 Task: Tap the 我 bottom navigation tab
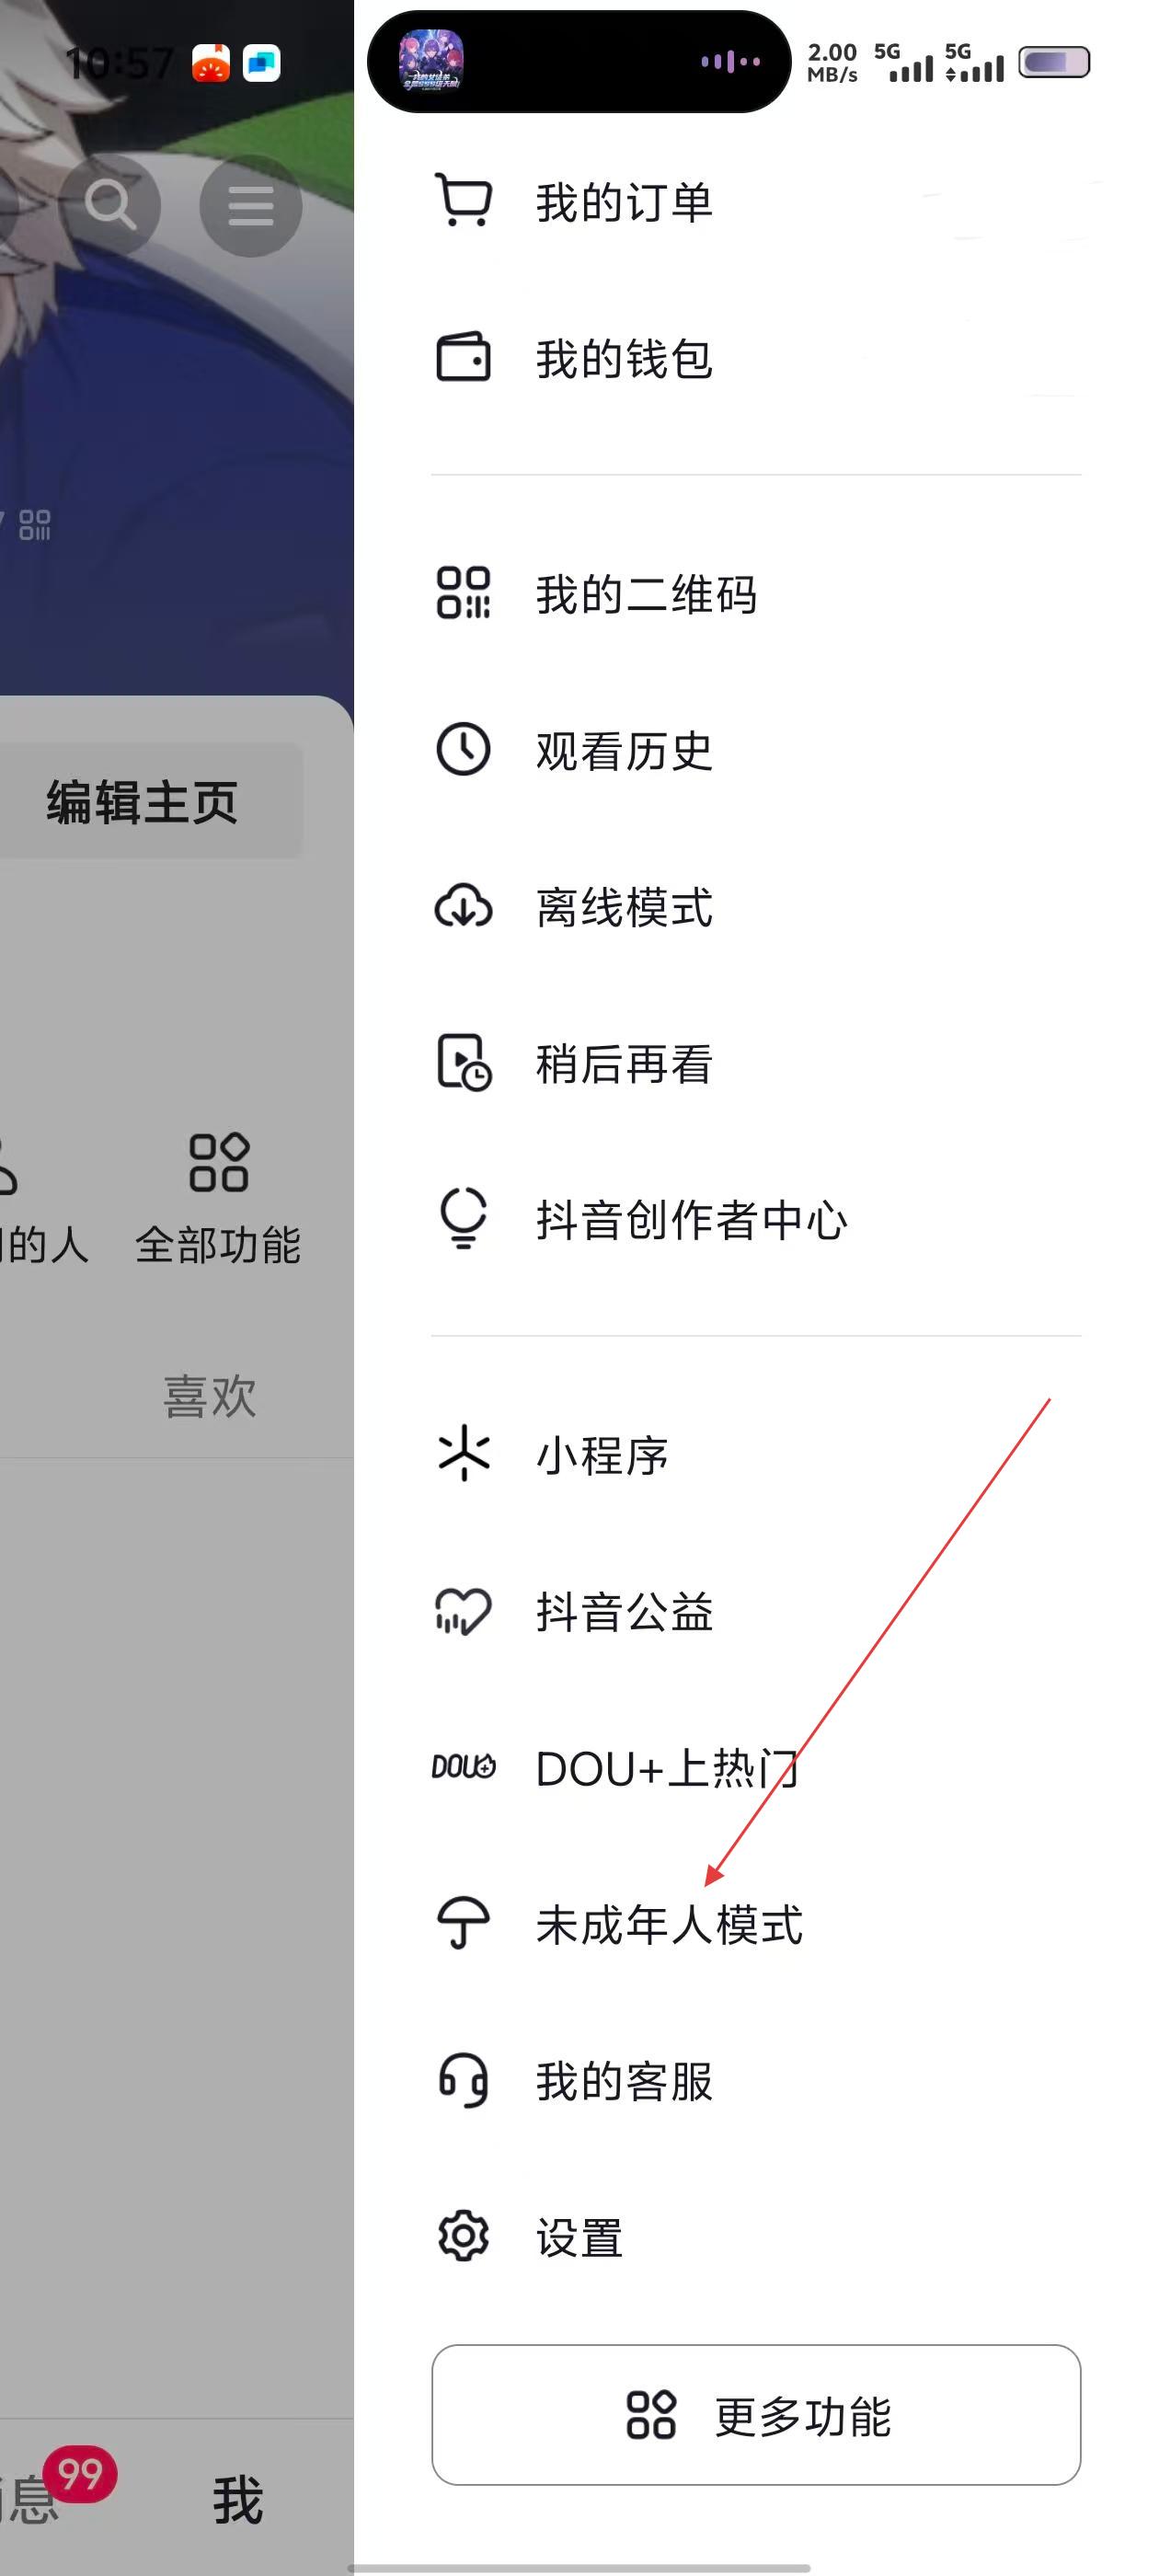click(x=238, y=2500)
